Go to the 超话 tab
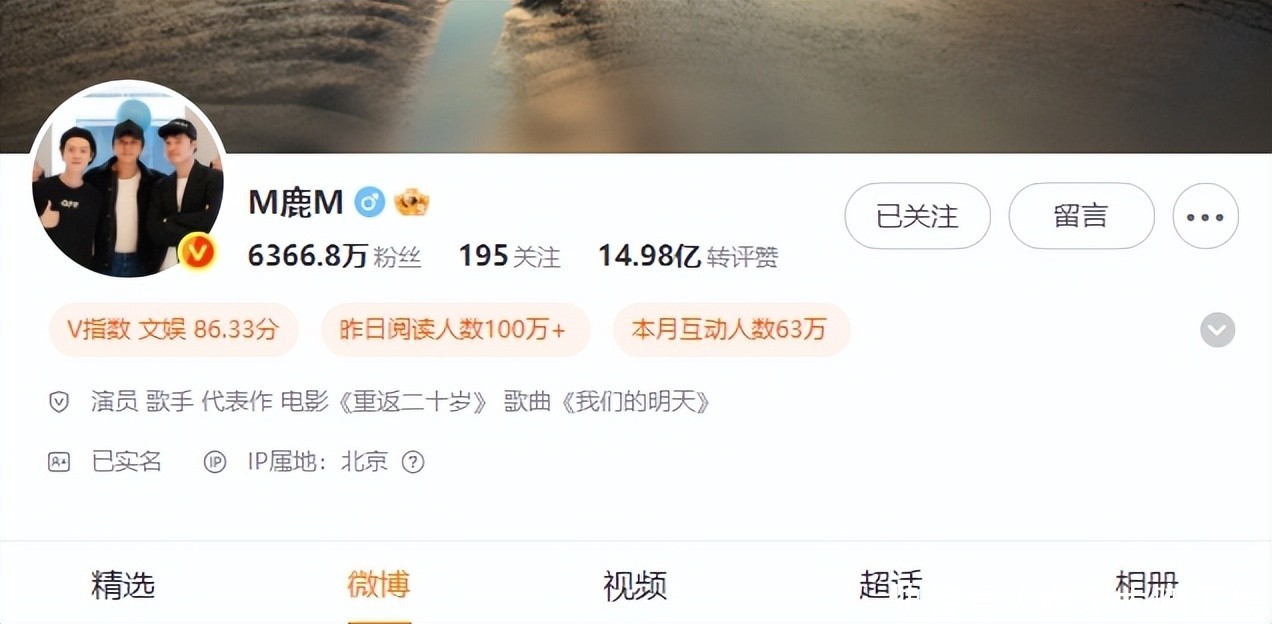Screen dimensions: 1272x624 pos(891,586)
